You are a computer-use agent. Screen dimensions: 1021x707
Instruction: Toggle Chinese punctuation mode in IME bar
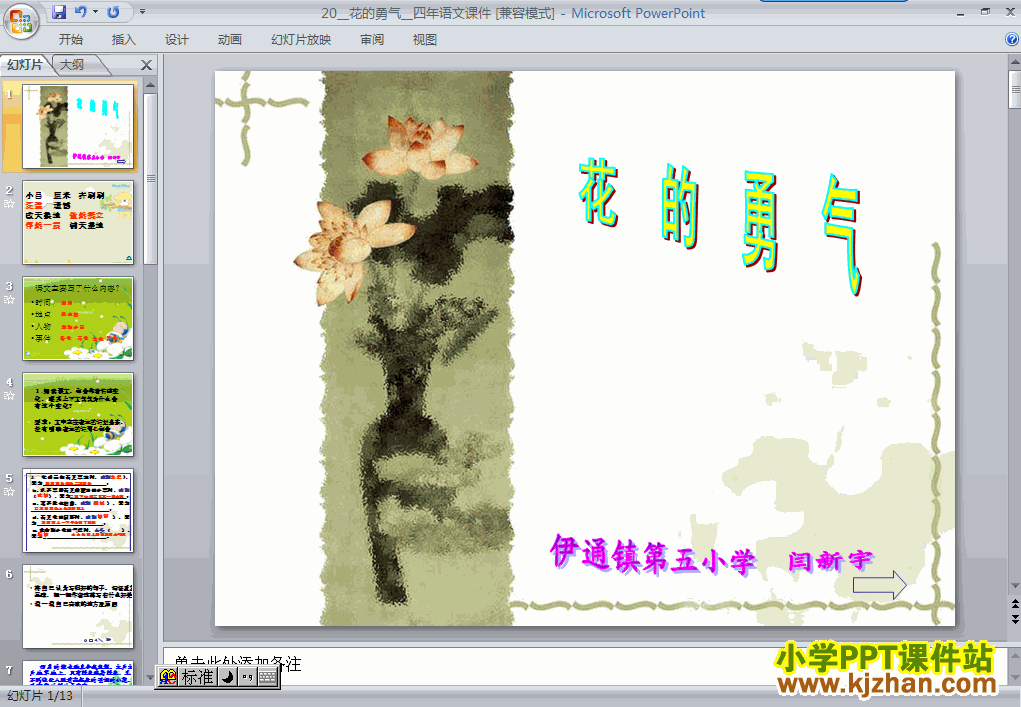(x=247, y=677)
